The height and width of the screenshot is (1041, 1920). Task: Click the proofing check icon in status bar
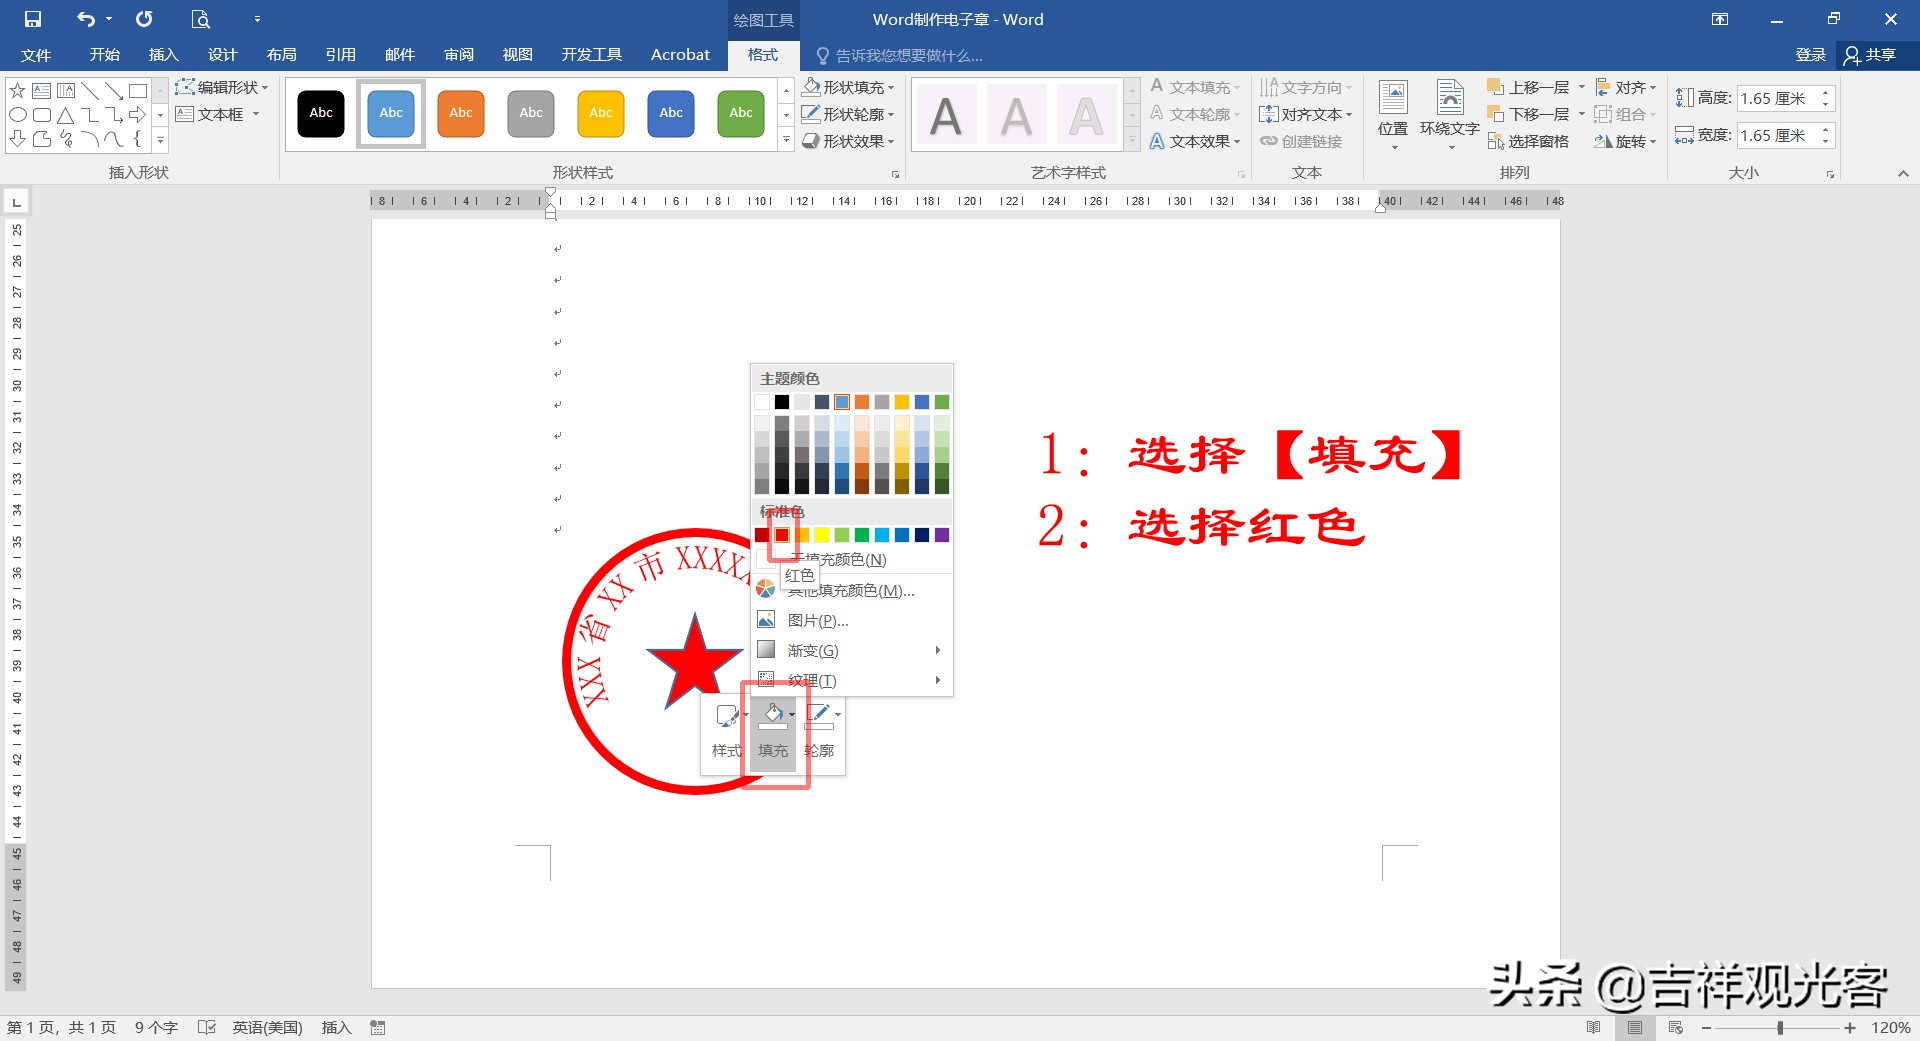[x=207, y=1027]
